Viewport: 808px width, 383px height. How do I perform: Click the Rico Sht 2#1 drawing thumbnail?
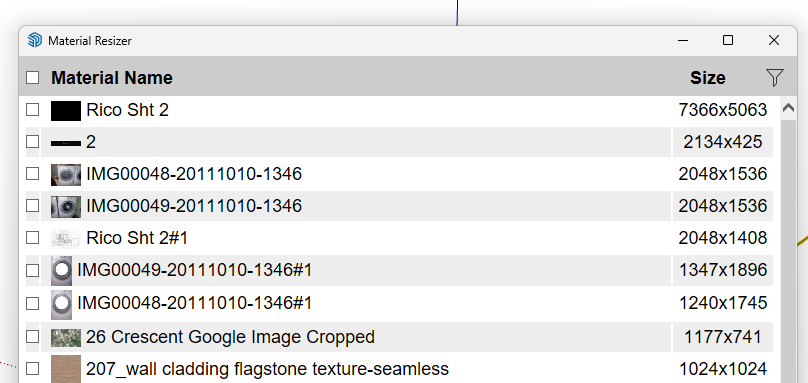66,239
